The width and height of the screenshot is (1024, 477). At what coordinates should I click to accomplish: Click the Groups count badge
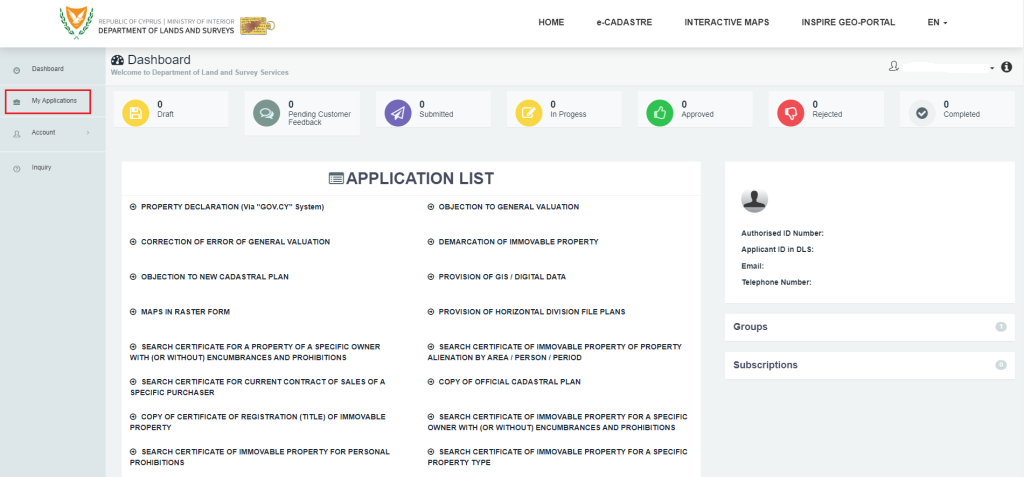tap(1001, 327)
